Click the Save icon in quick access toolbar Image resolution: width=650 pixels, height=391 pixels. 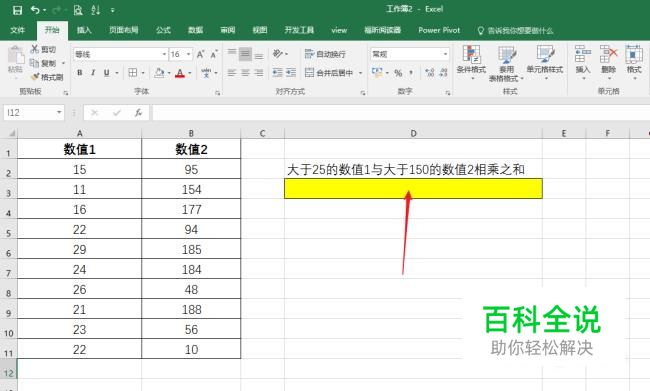(x=17, y=10)
